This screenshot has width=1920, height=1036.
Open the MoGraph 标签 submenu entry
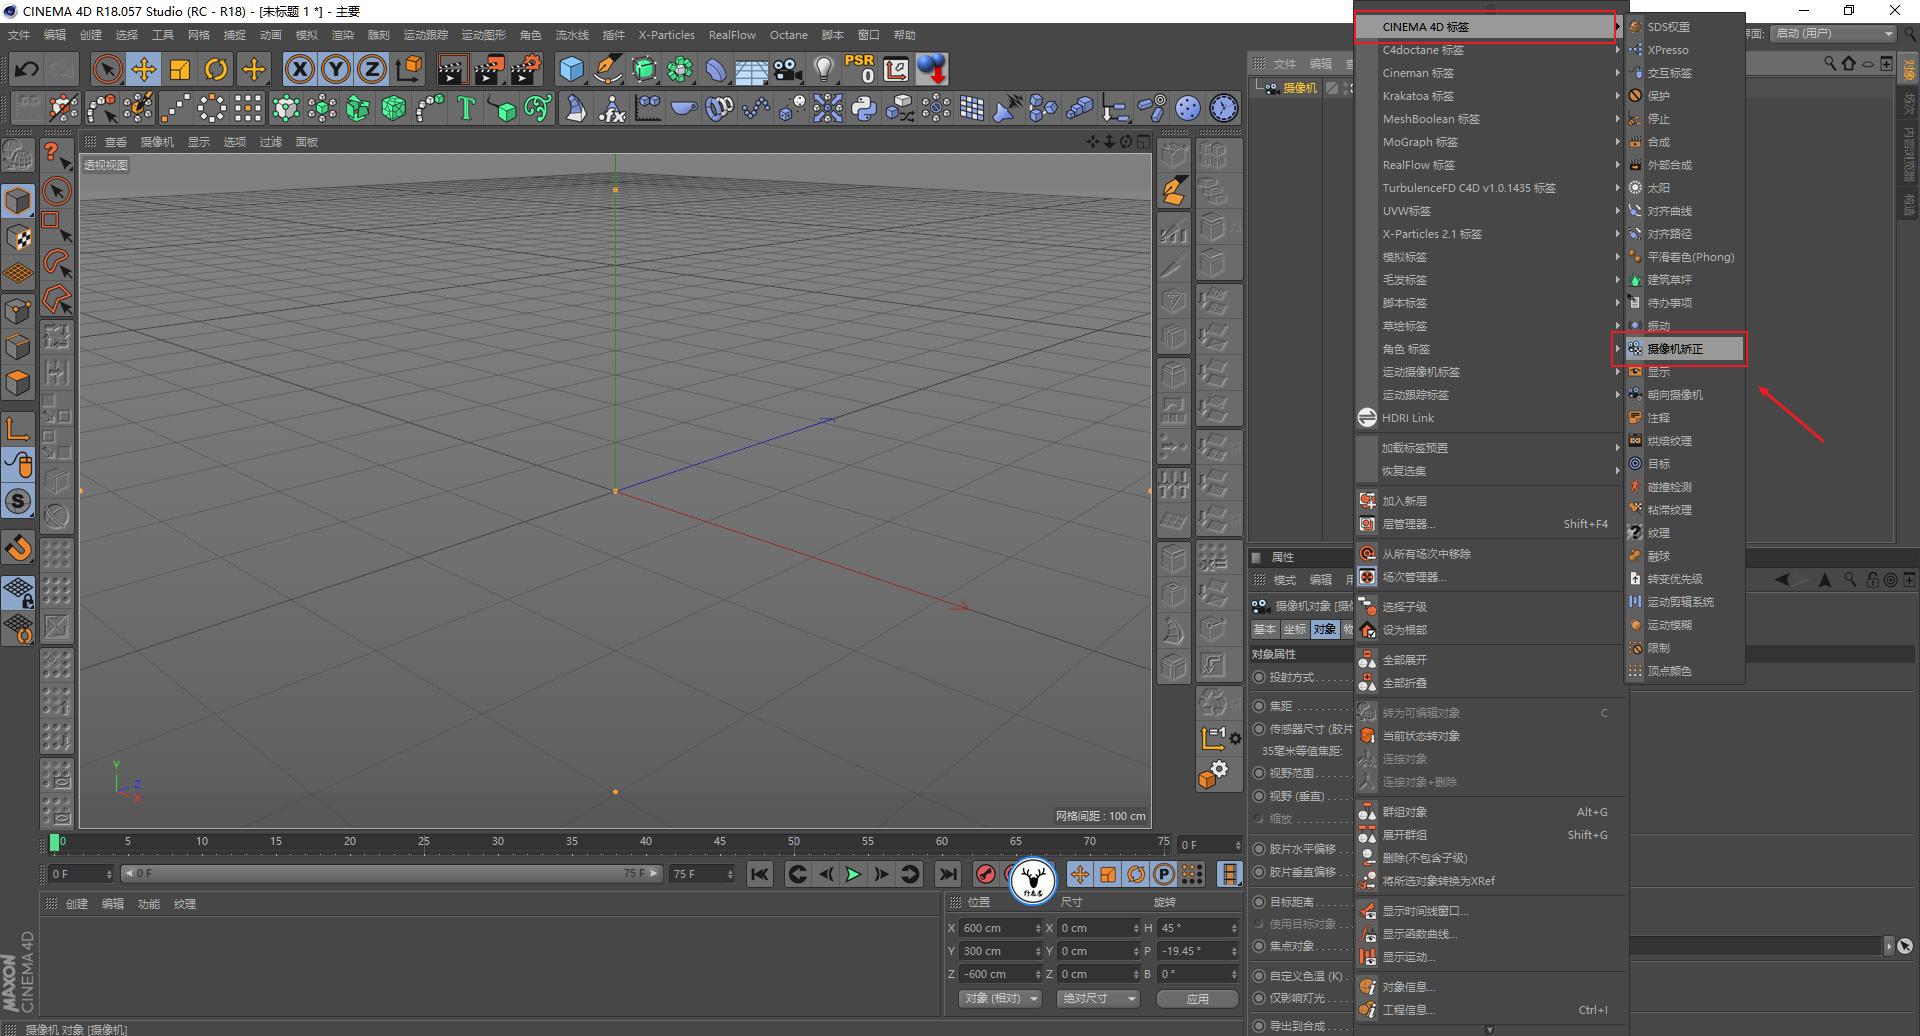click(x=1420, y=142)
